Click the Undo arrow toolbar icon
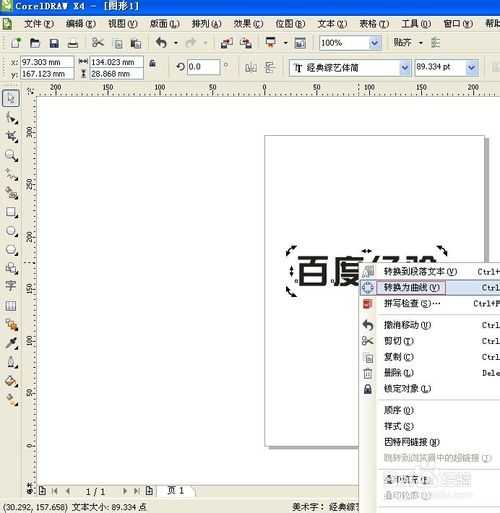 point(161,43)
